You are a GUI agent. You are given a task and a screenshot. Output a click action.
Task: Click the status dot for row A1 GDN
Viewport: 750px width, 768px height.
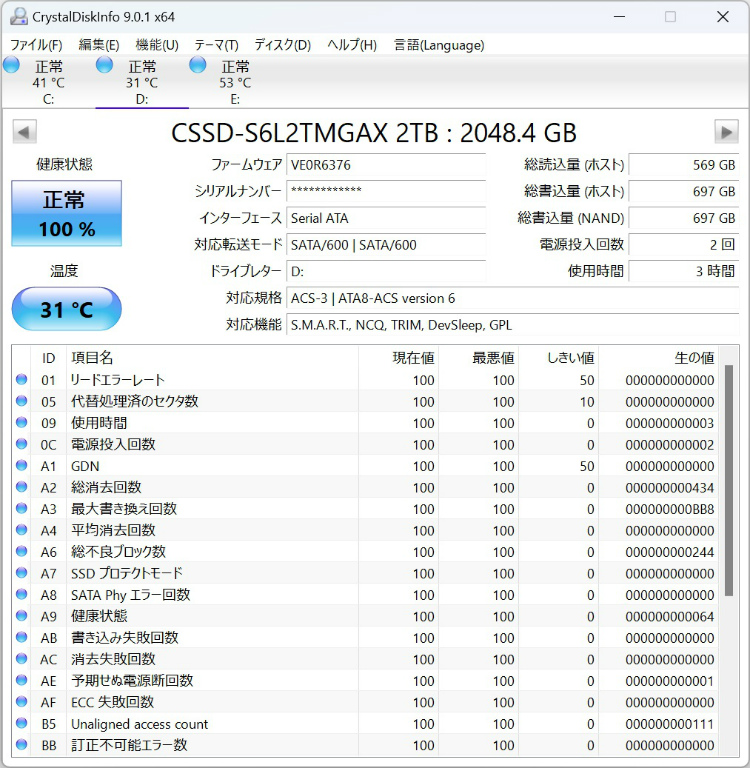(22, 465)
